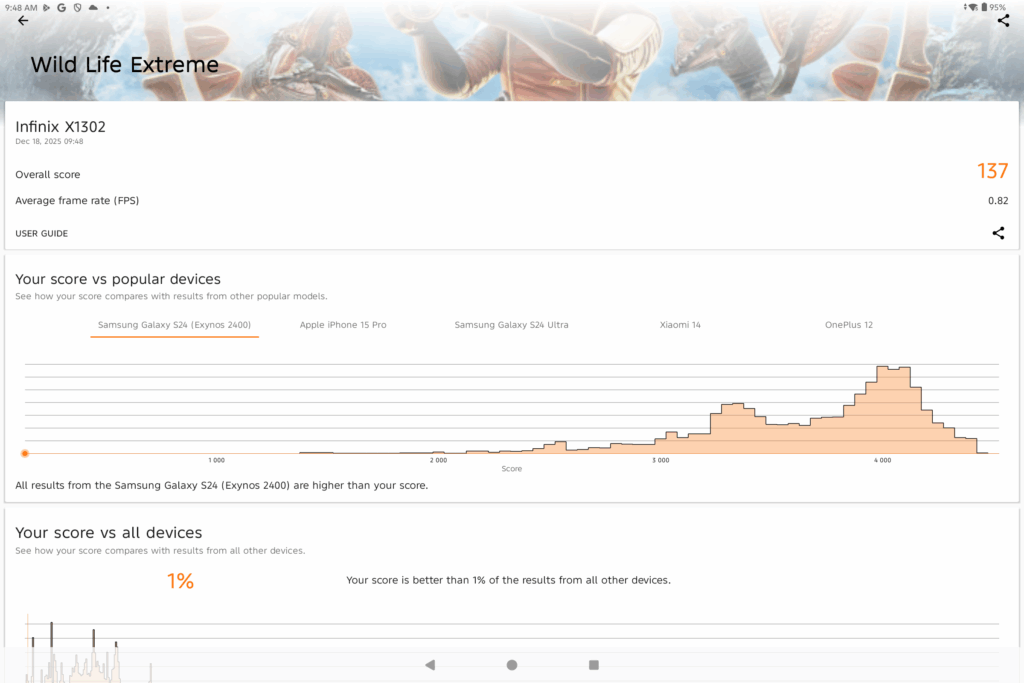Tap the Wild Life Extreme title
The width and height of the screenshot is (1024, 683).
124,66
